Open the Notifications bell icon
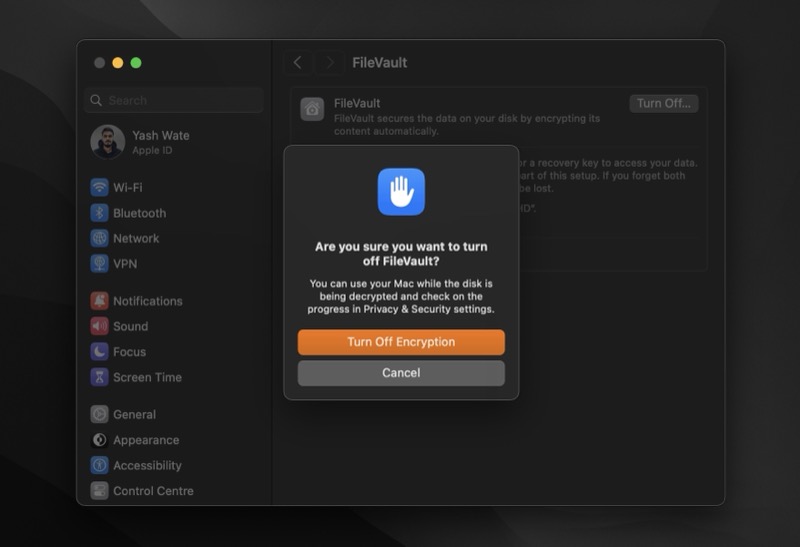The image size is (800, 547). tap(99, 301)
